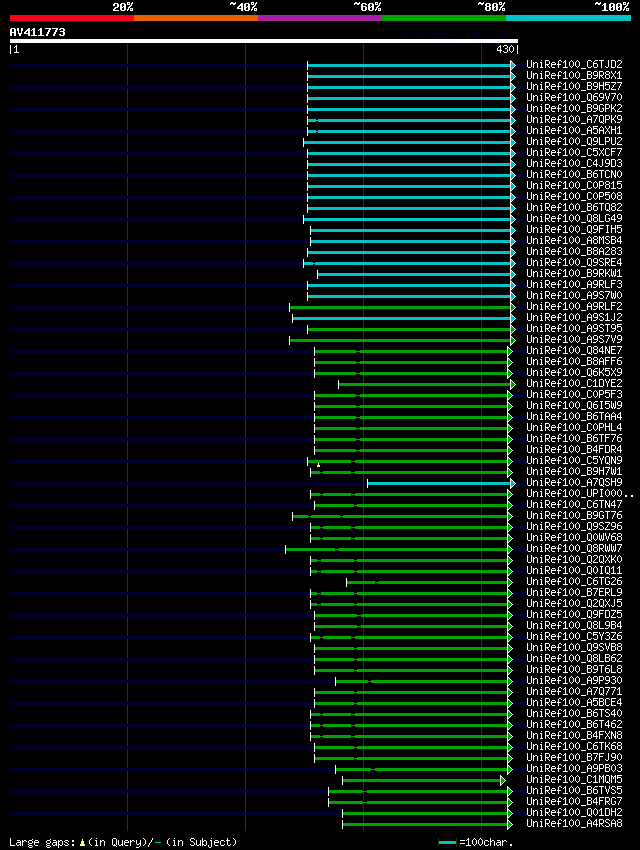Click the red 20% identity color segment
The image size is (640, 850).
click(72, 18)
